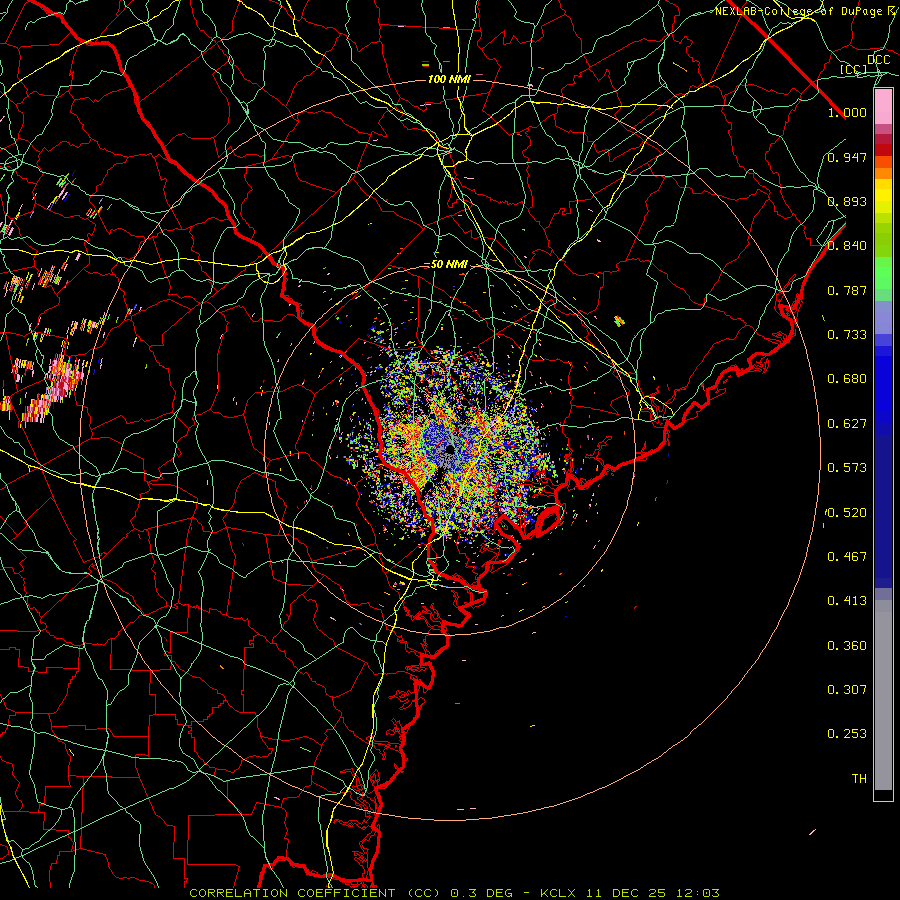The height and width of the screenshot is (900, 900).
Task: Click the 0.893 legend value
Action: (847, 201)
